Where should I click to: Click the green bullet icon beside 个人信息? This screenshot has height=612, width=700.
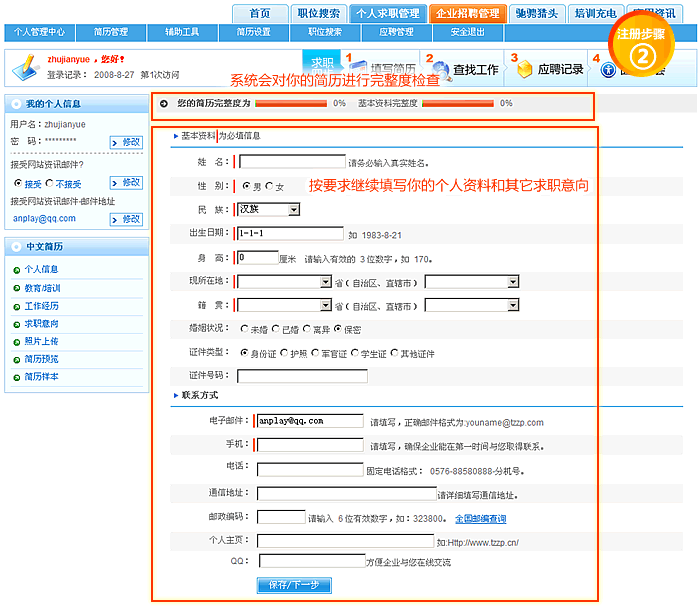17,269
